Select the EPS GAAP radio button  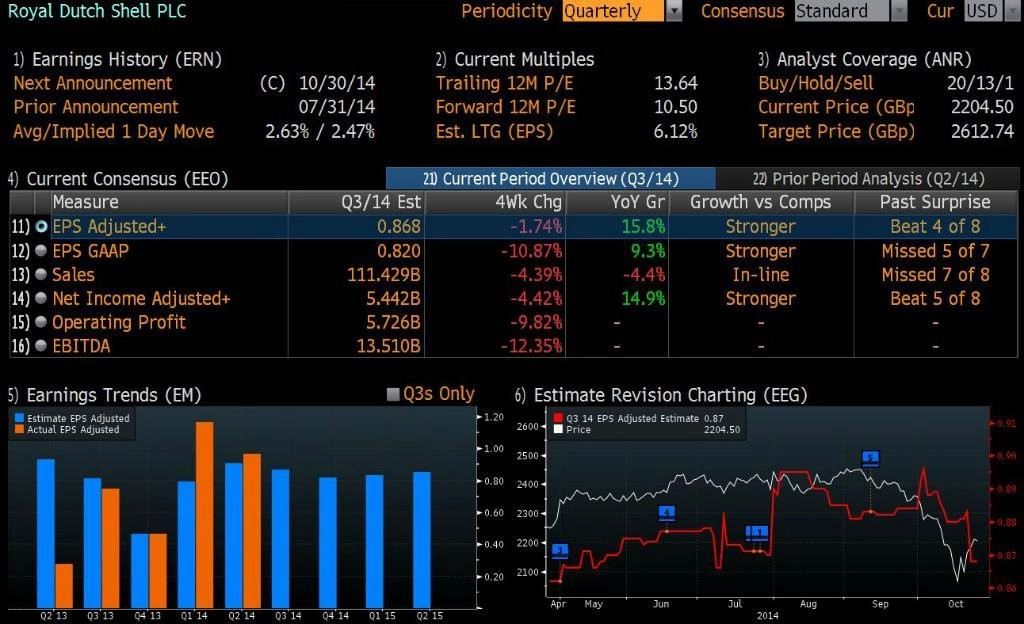[x=41, y=251]
